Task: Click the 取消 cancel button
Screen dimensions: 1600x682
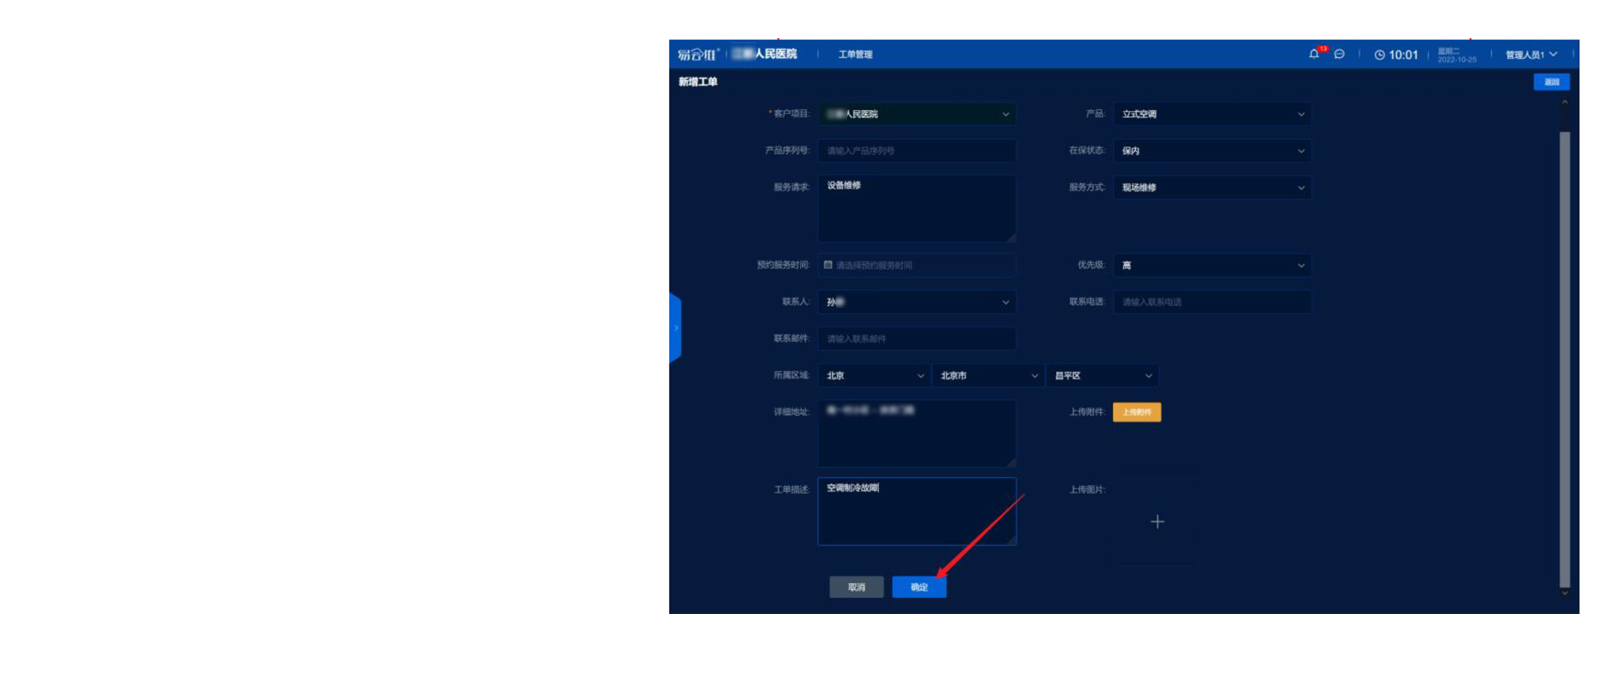Action: pyautogui.click(x=856, y=587)
